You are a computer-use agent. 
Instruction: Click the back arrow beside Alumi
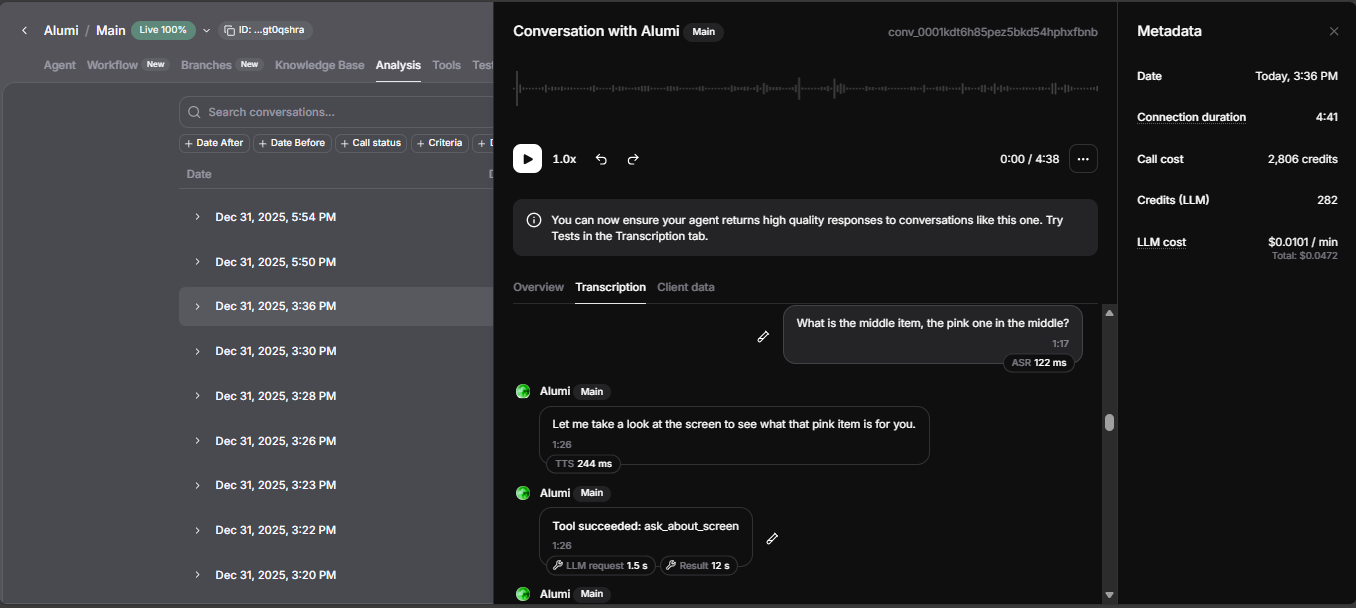pyautogui.click(x=25, y=31)
